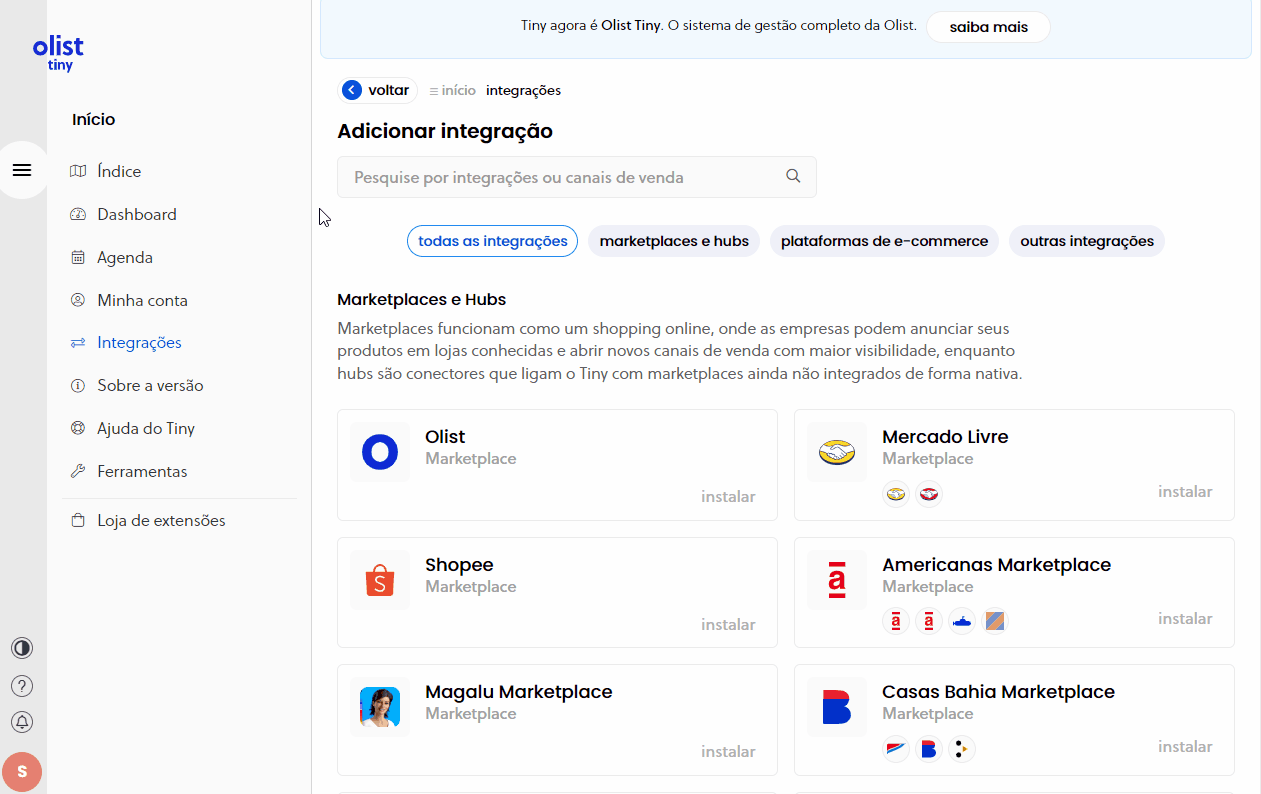The image size is (1261, 794).
Task: Click the voltar back arrow icon
Action: (351, 90)
